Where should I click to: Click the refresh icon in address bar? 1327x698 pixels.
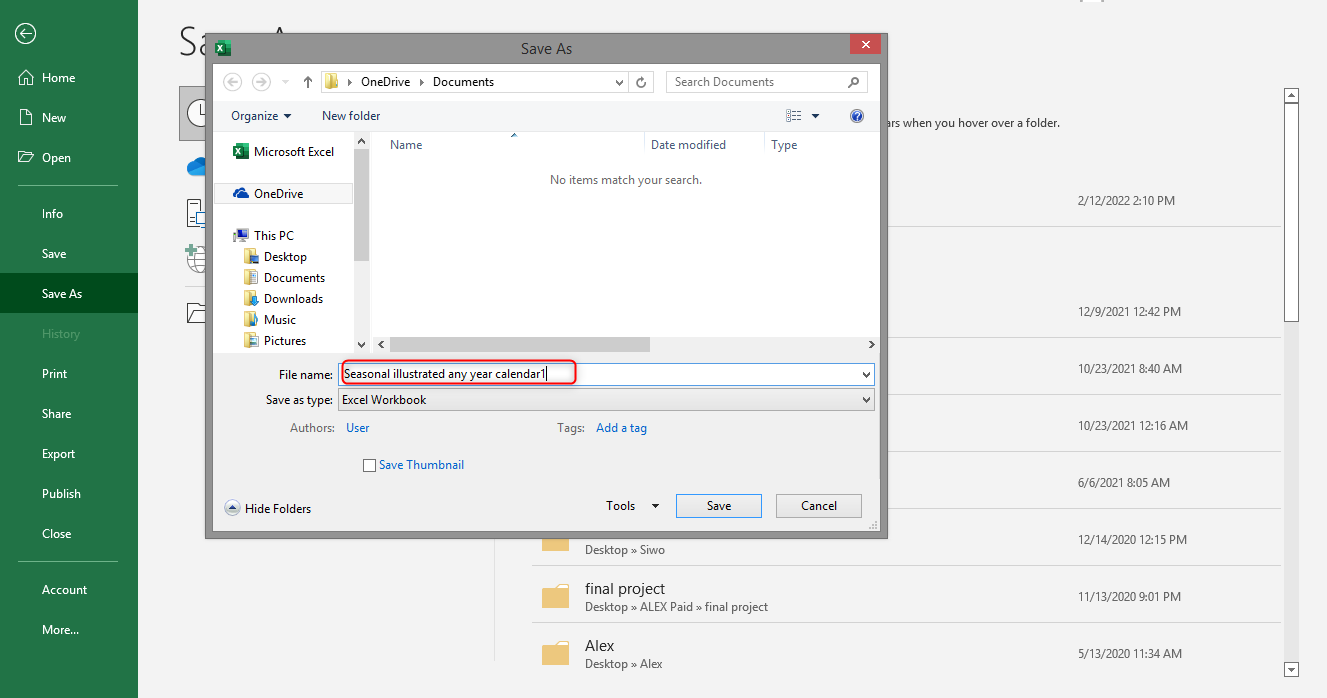tap(642, 82)
